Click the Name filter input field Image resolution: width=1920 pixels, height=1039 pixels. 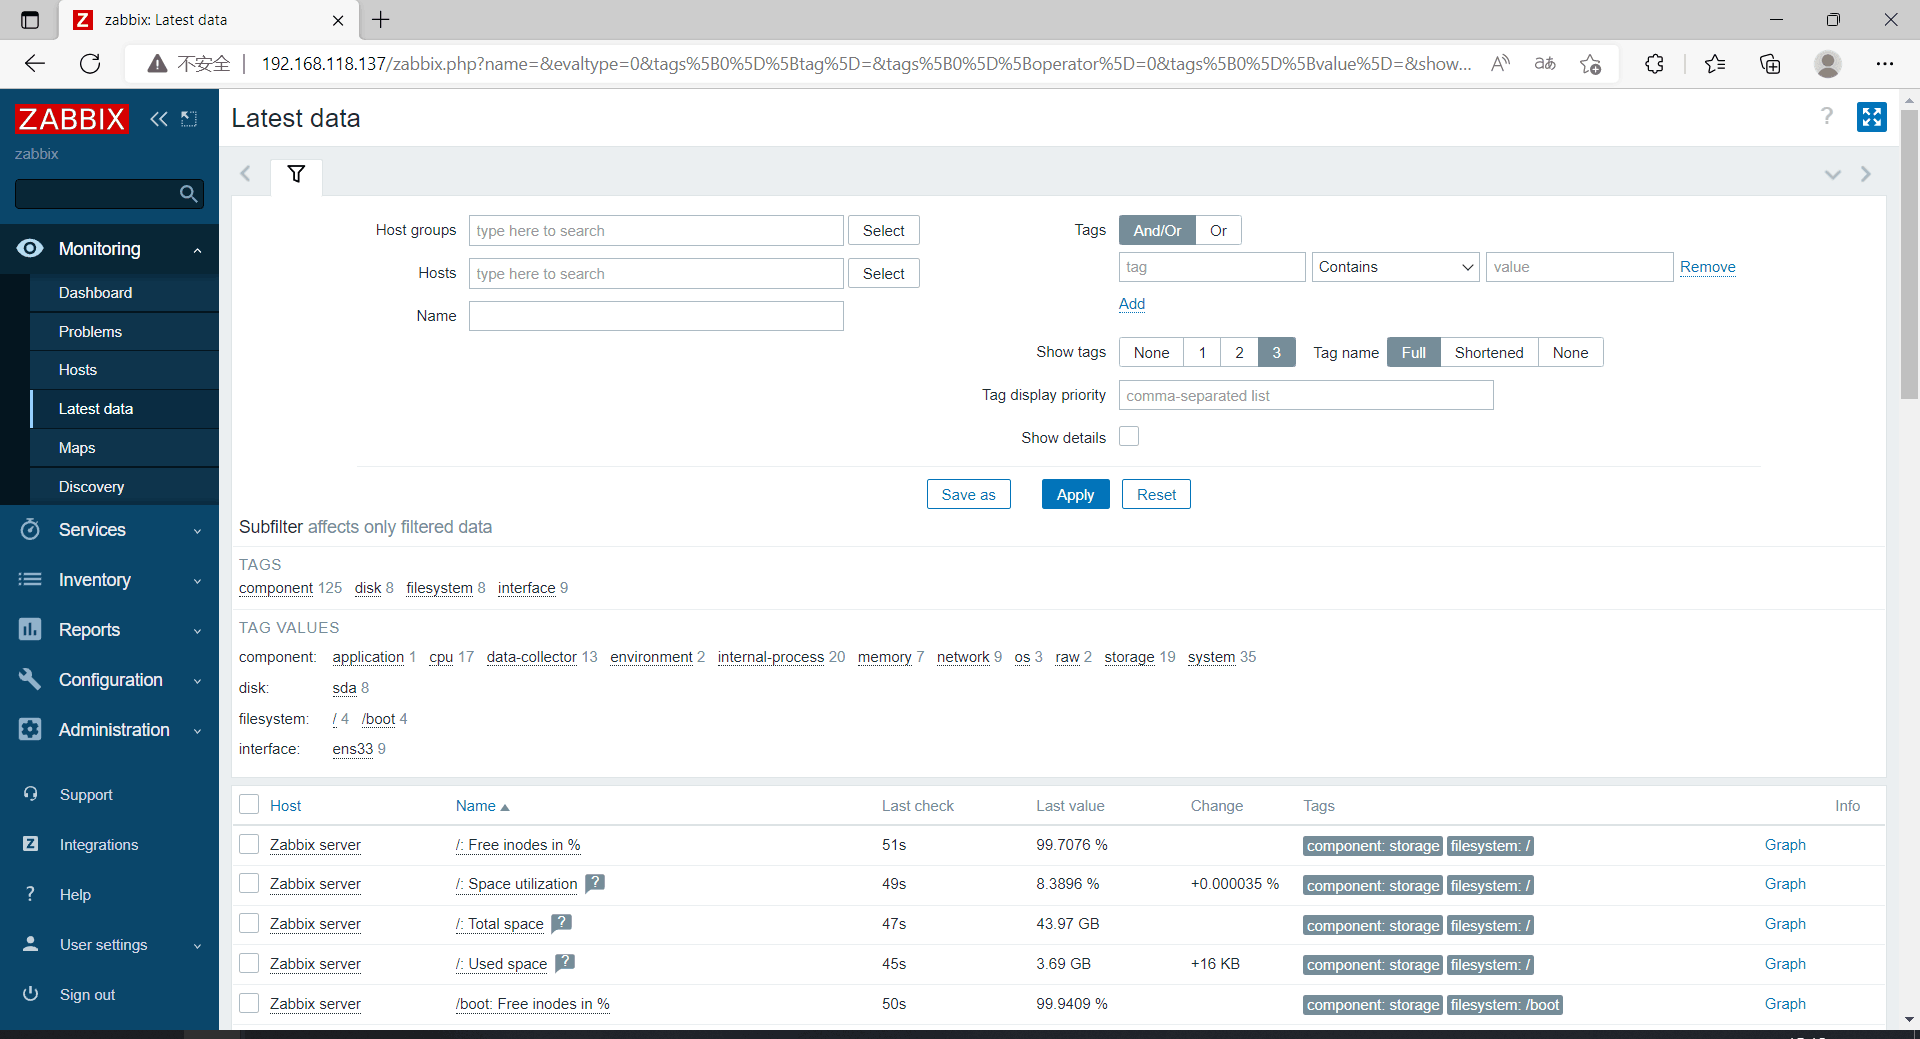click(656, 316)
